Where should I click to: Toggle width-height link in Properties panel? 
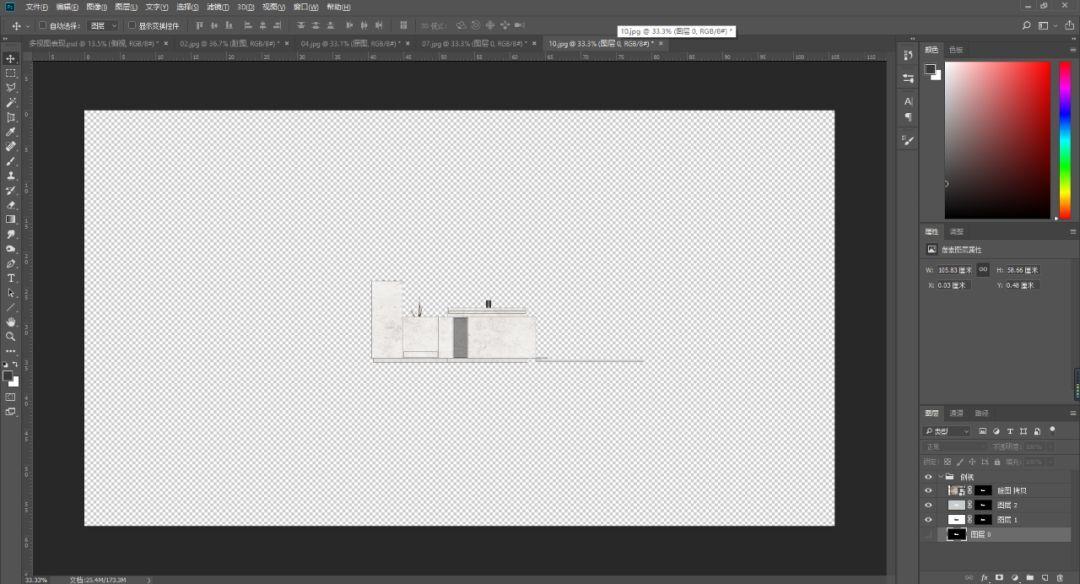point(983,269)
